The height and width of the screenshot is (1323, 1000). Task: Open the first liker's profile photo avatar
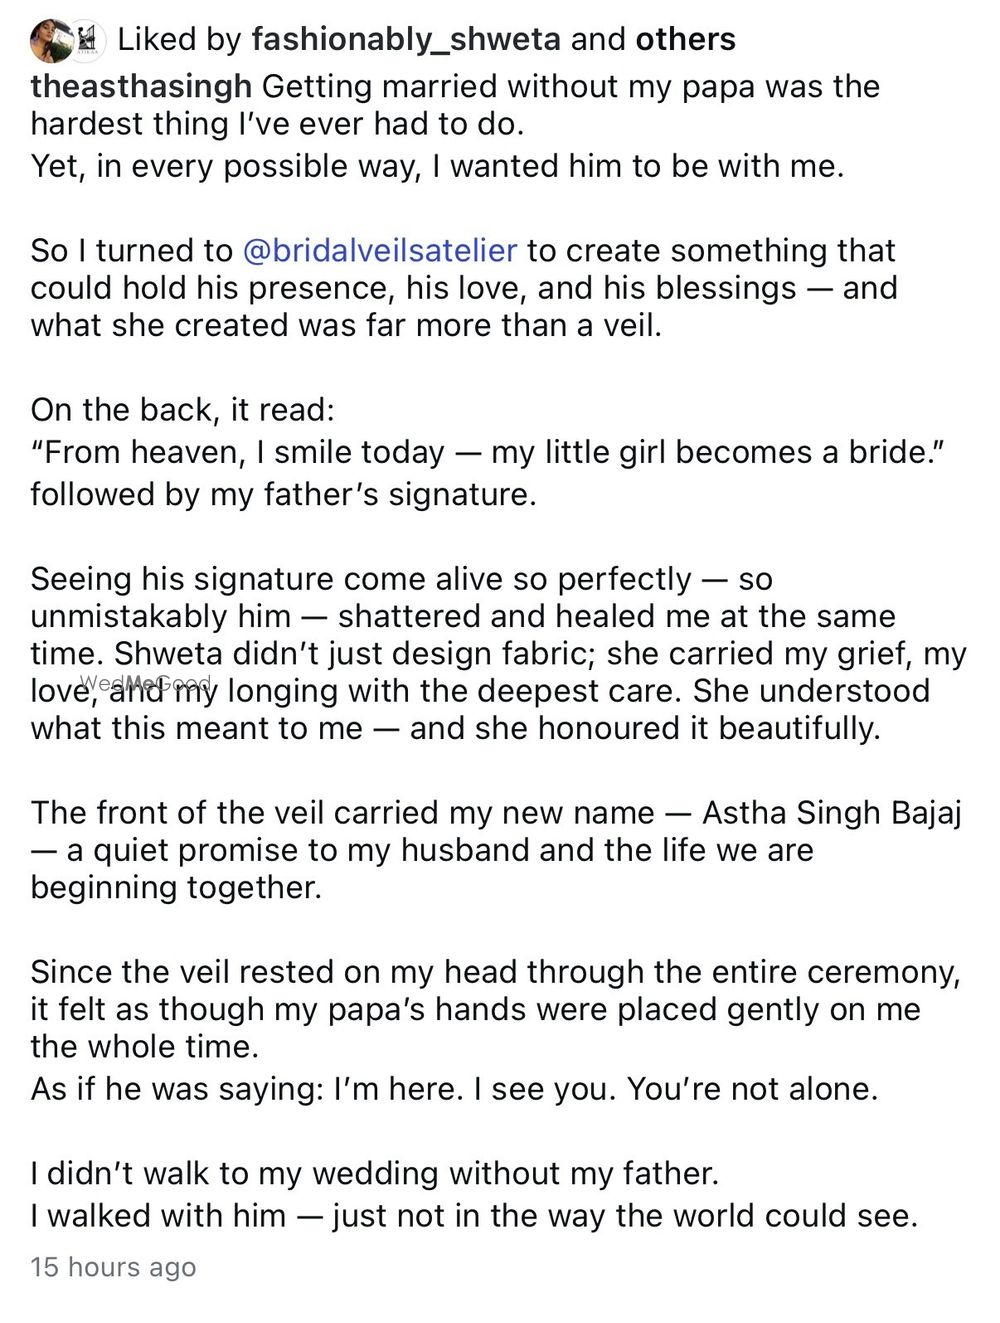[50, 40]
